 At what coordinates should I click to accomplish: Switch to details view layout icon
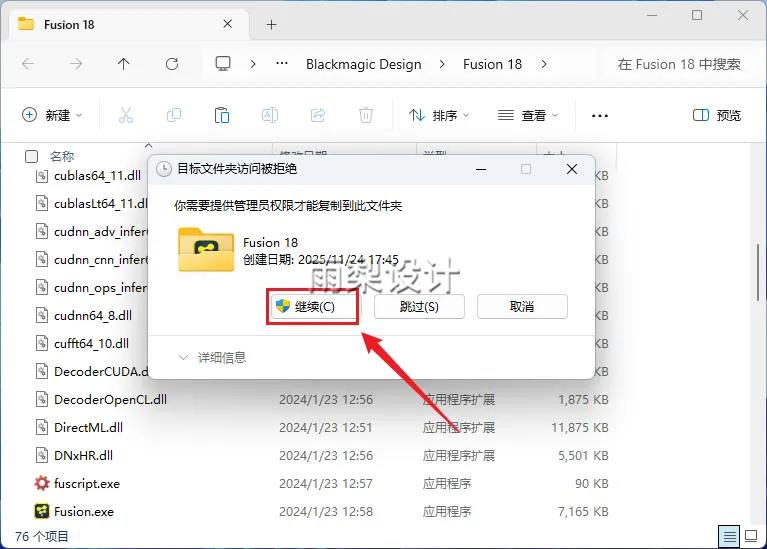click(729, 537)
